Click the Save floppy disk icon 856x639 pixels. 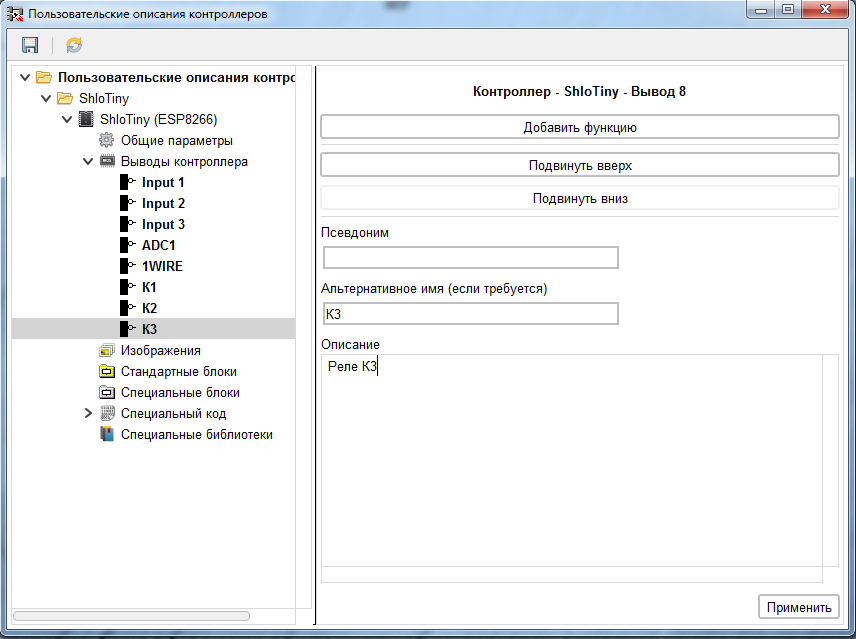pos(30,45)
